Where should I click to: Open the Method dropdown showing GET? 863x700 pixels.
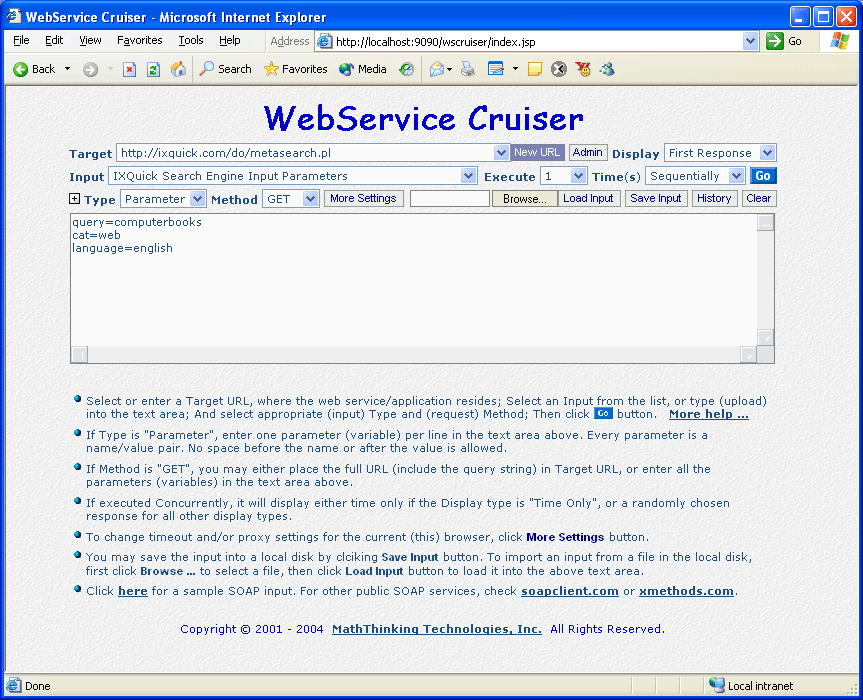(310, 199)
